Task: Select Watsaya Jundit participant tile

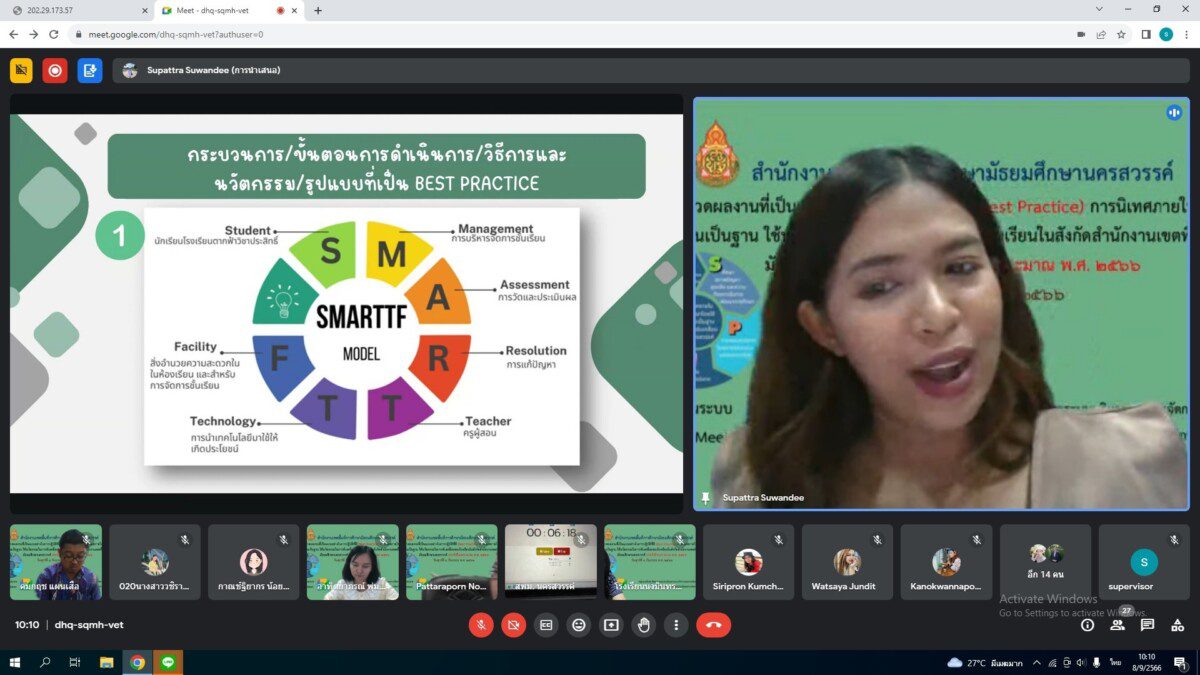Action: click(x=848, y=562)
